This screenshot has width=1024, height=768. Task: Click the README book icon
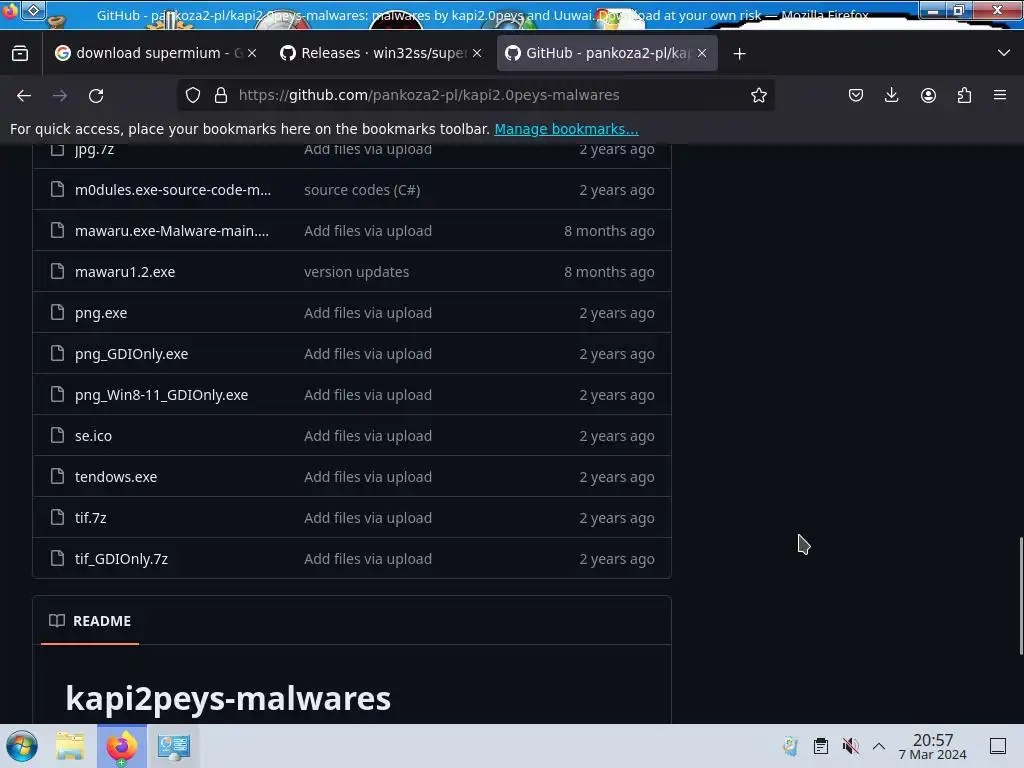[57, 620]
